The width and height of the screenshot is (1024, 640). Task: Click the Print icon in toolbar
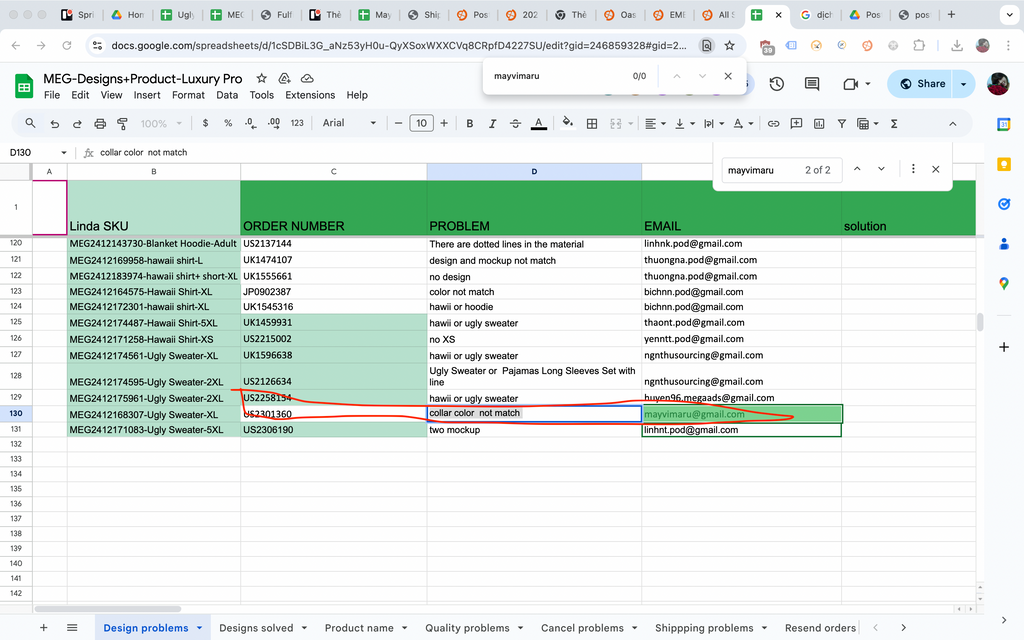(100, 123)
